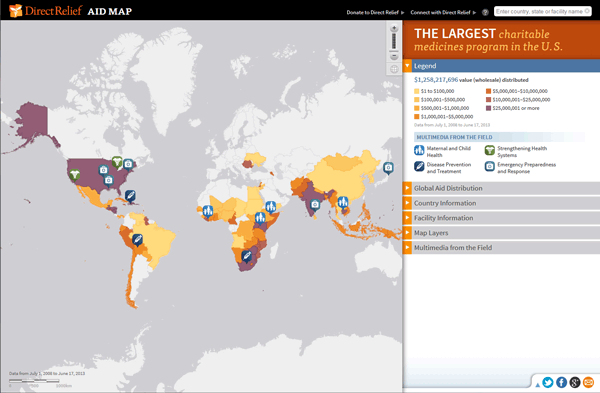Expand the Map Layers section
This screenshot has height=393, width=600.
[501, 233]
